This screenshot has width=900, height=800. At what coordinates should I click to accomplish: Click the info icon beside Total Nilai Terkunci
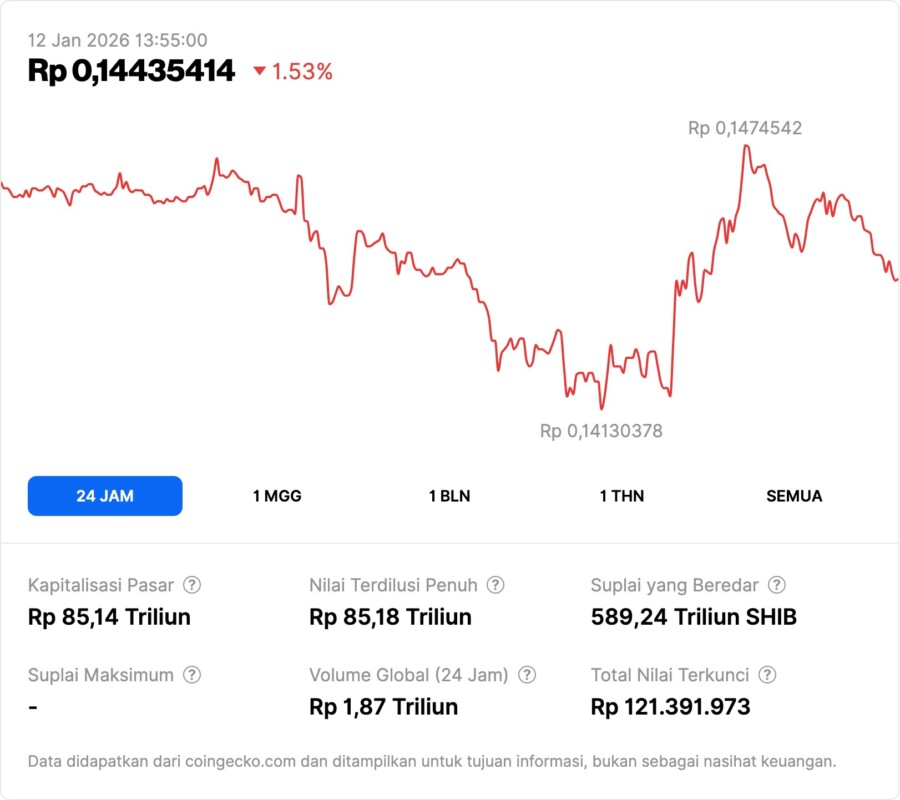[767, 675]
